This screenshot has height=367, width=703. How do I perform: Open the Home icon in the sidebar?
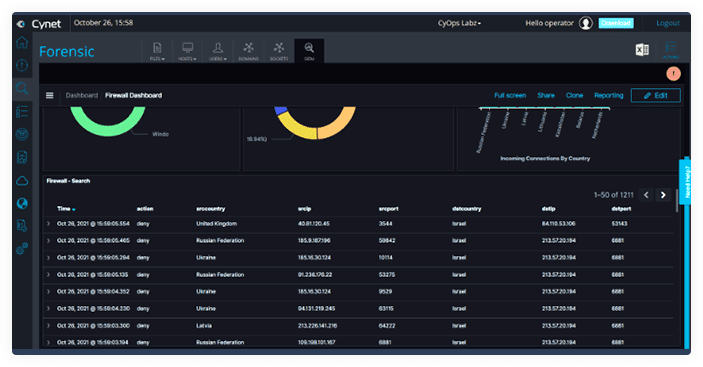click(22, 43)
